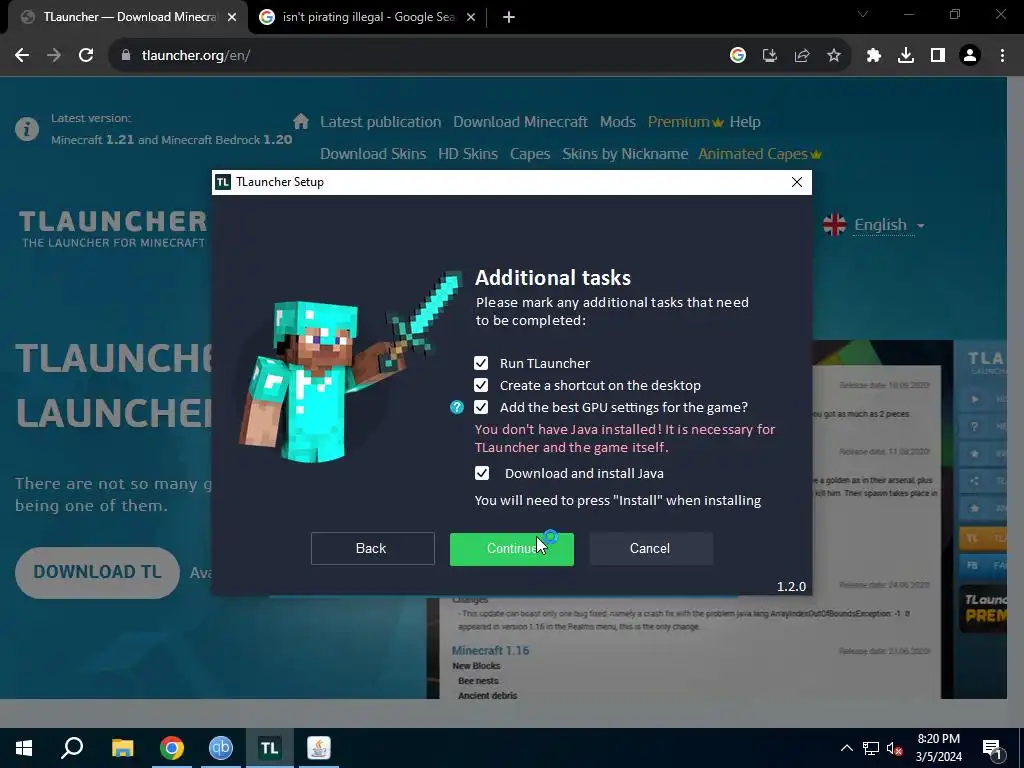
Task: Go Back in TLauncher Setup
Action: pos(372,549)
